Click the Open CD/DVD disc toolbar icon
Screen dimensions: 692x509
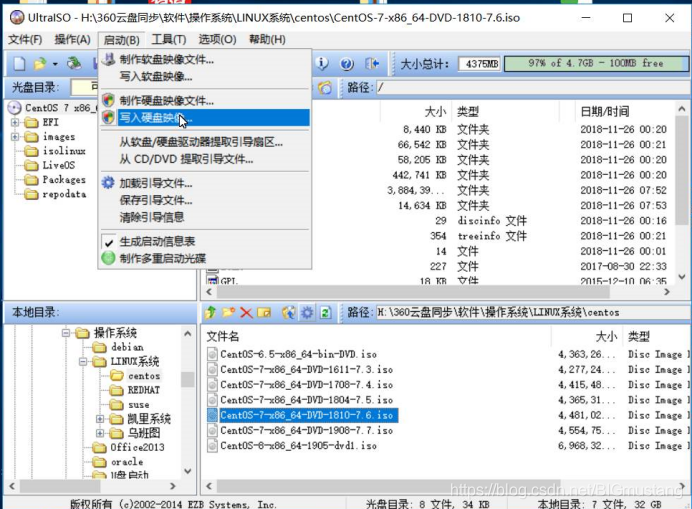(x=74, y=63)
